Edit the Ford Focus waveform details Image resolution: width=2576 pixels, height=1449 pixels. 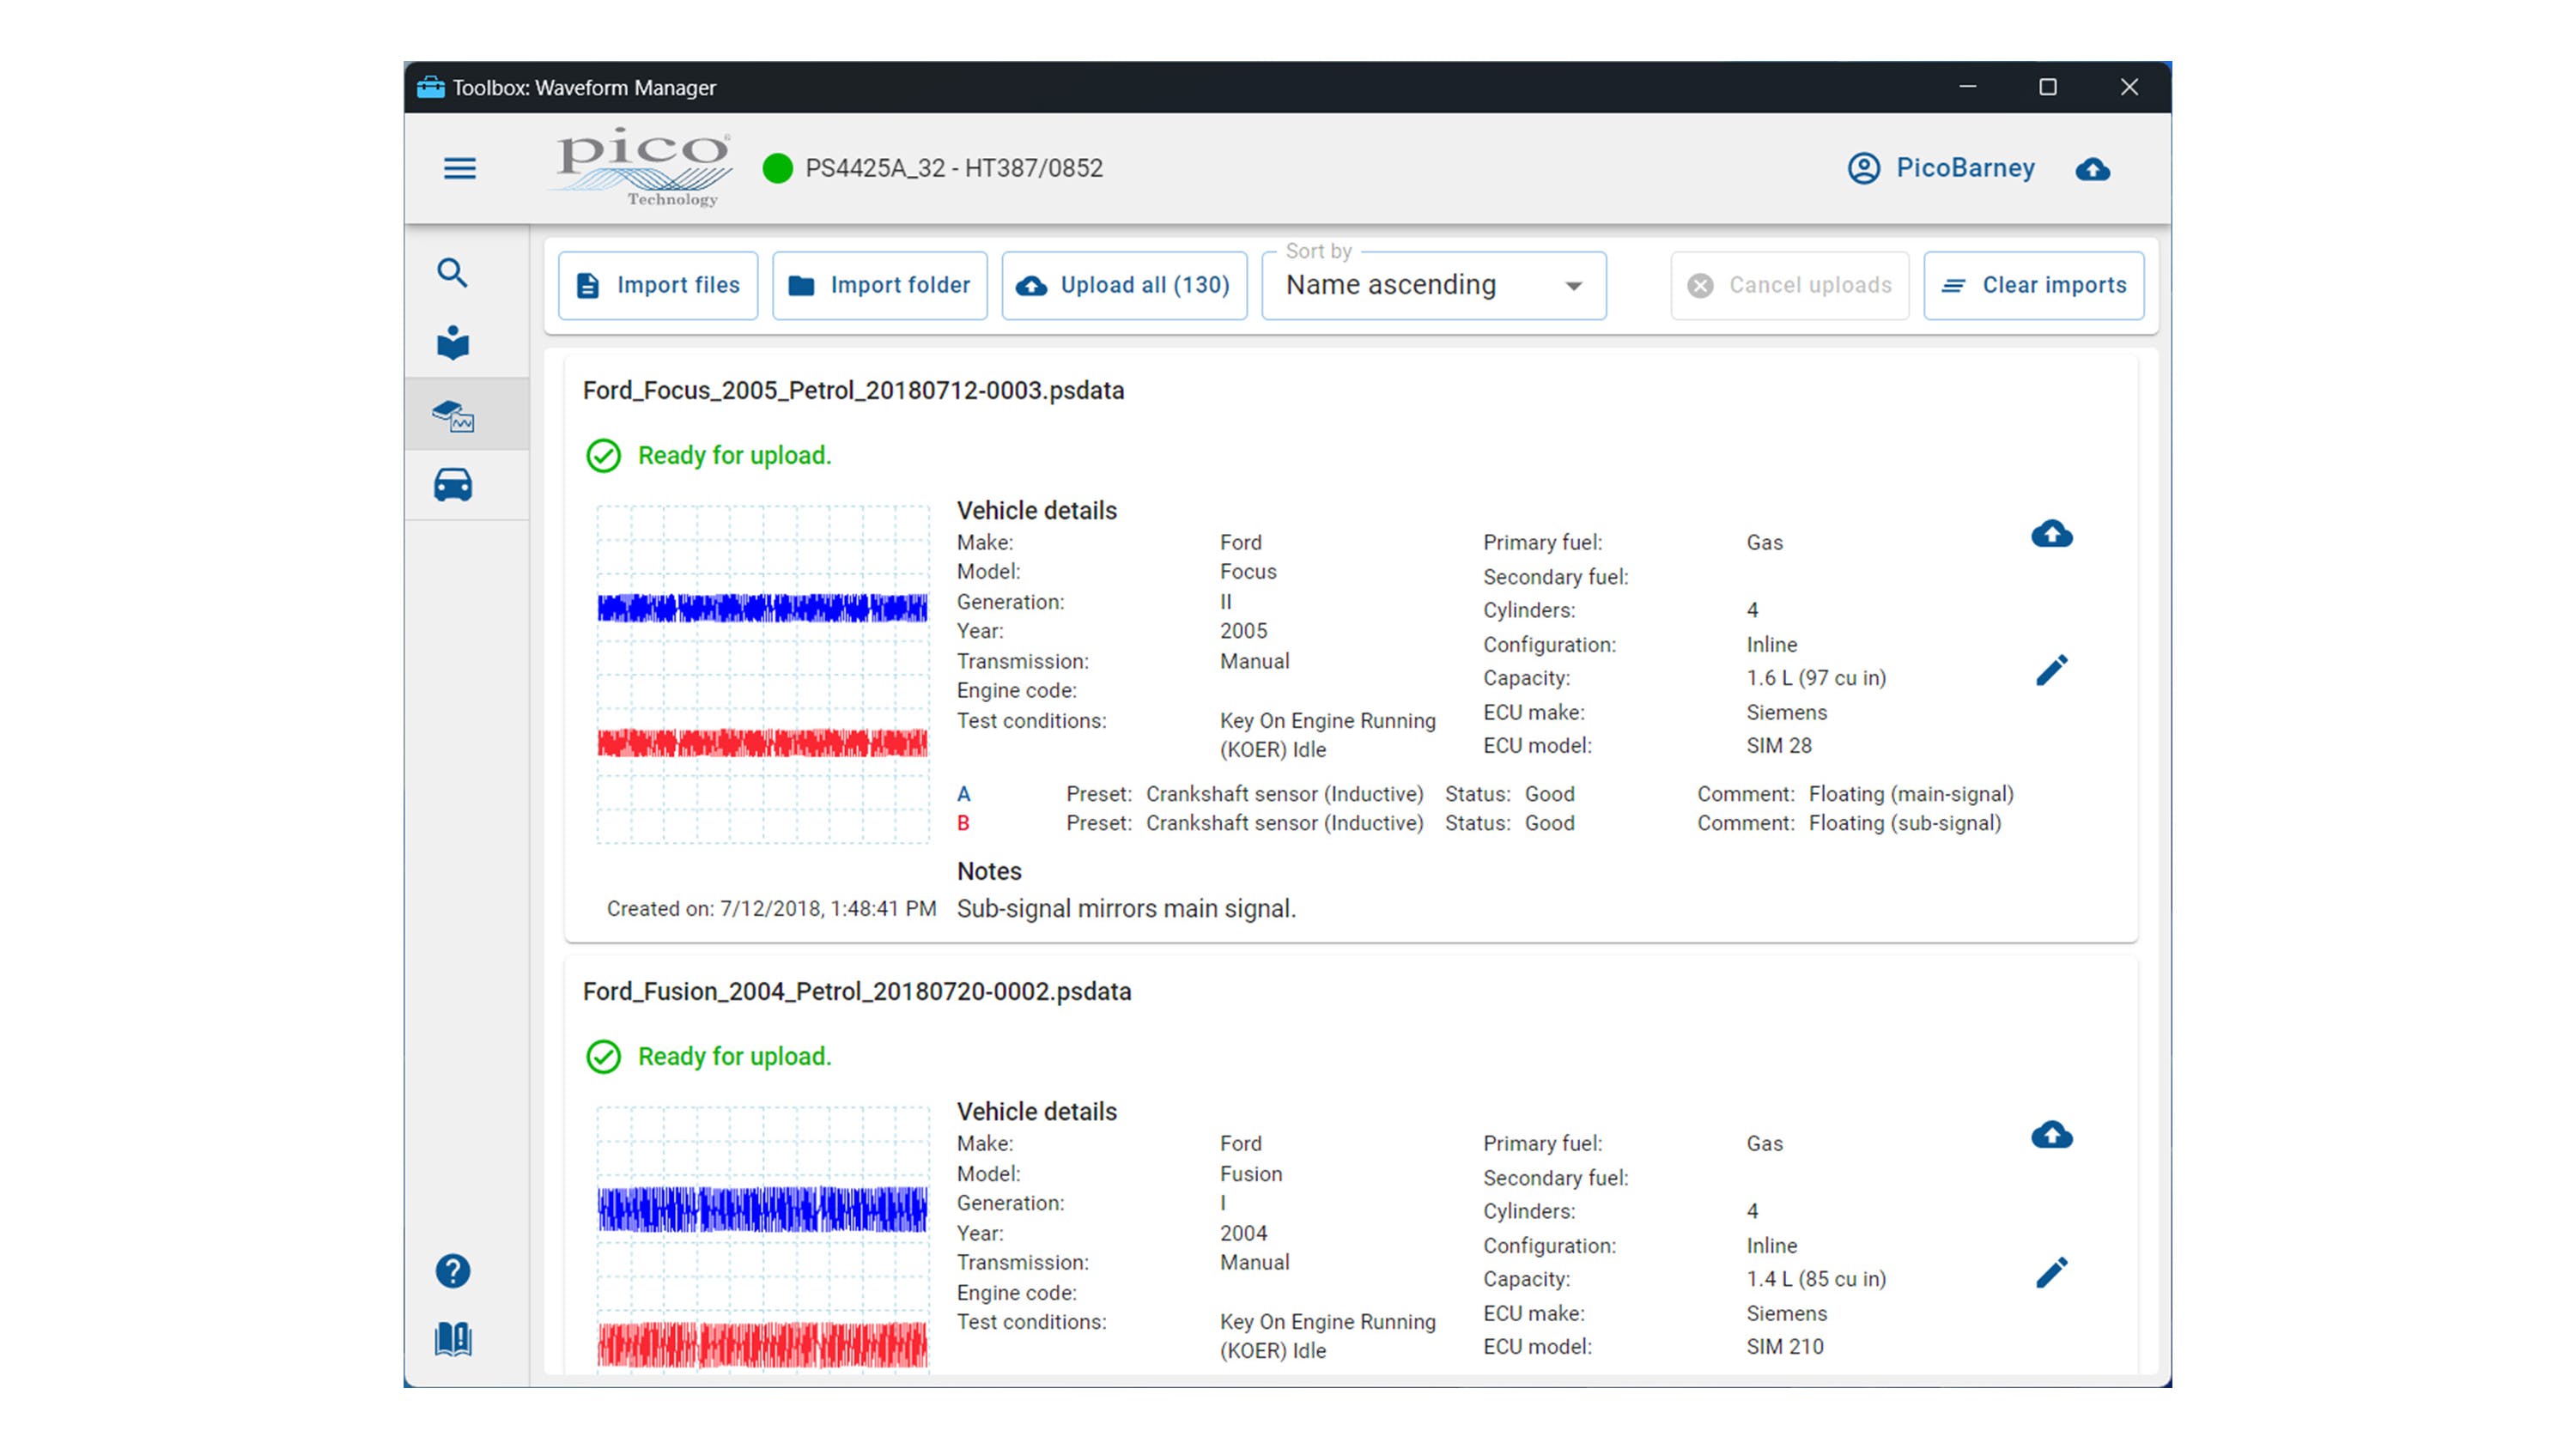2051,671
